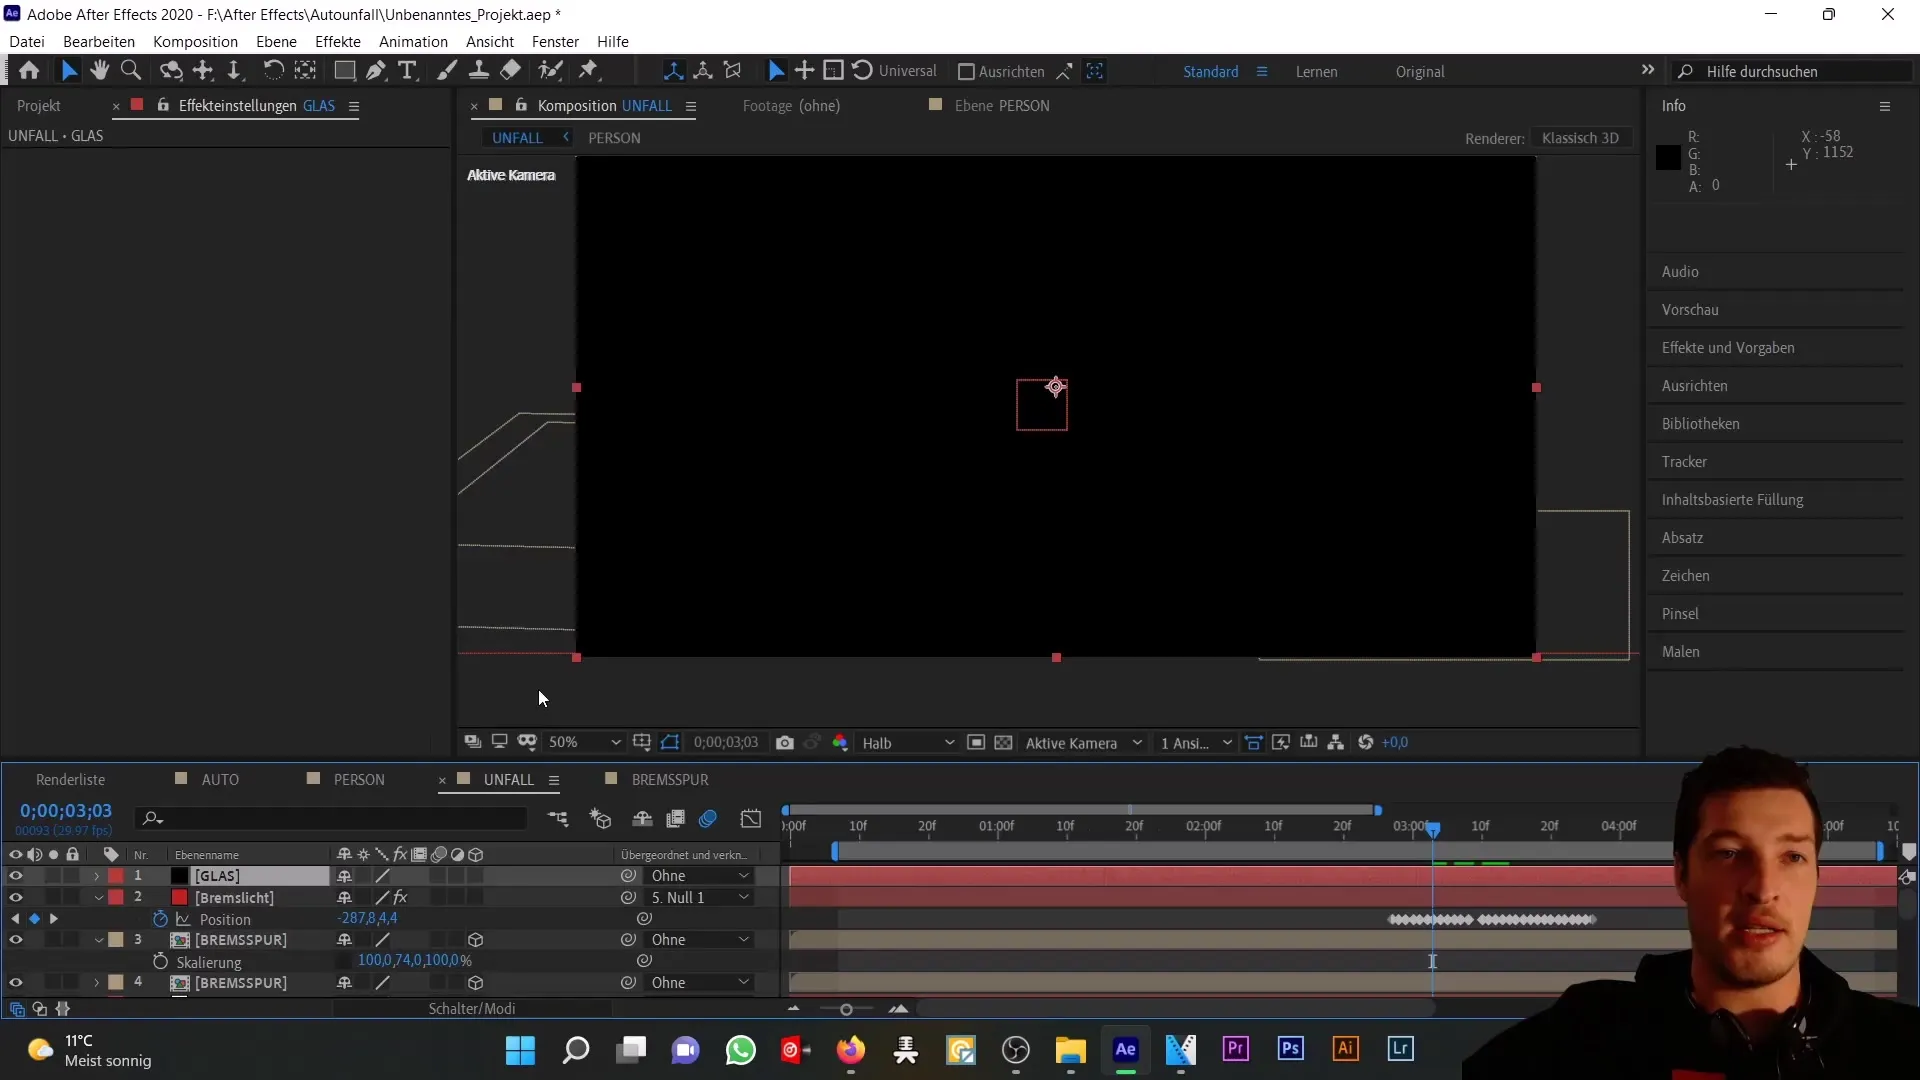Select the Rotation tool
1920x1080 pixels.
272,71
